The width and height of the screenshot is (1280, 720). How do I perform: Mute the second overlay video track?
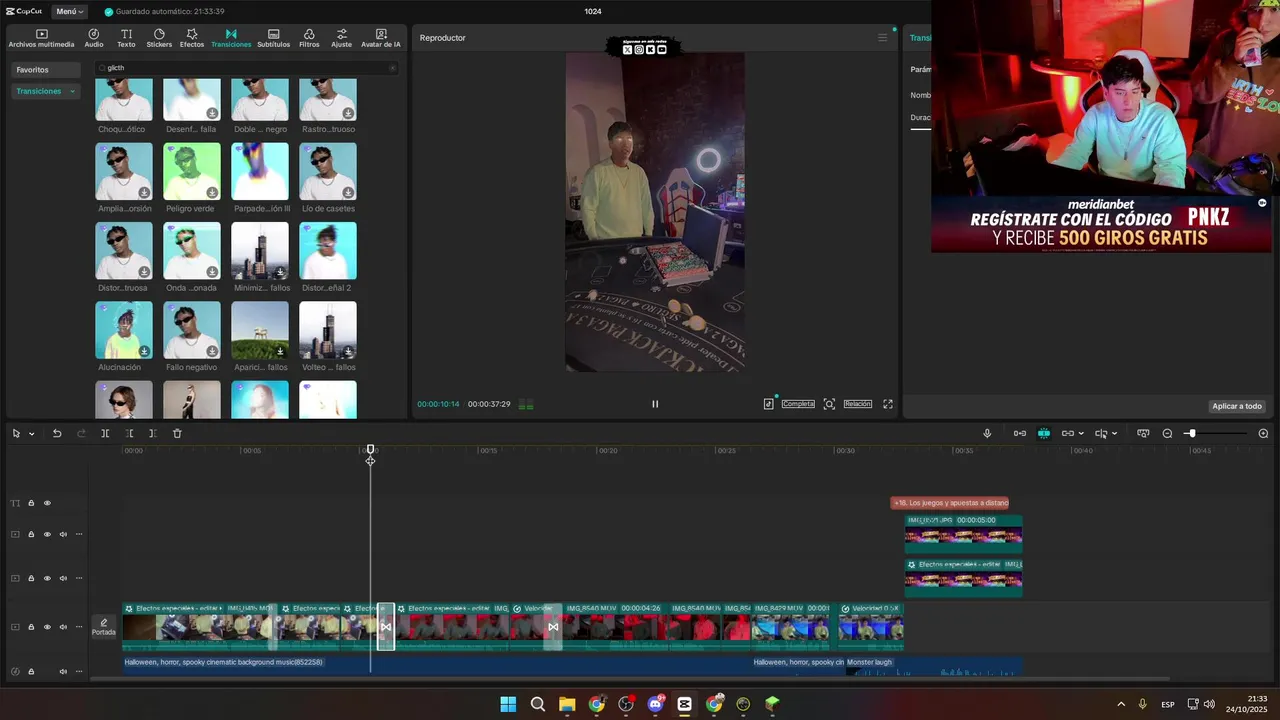tap(63, 578)
